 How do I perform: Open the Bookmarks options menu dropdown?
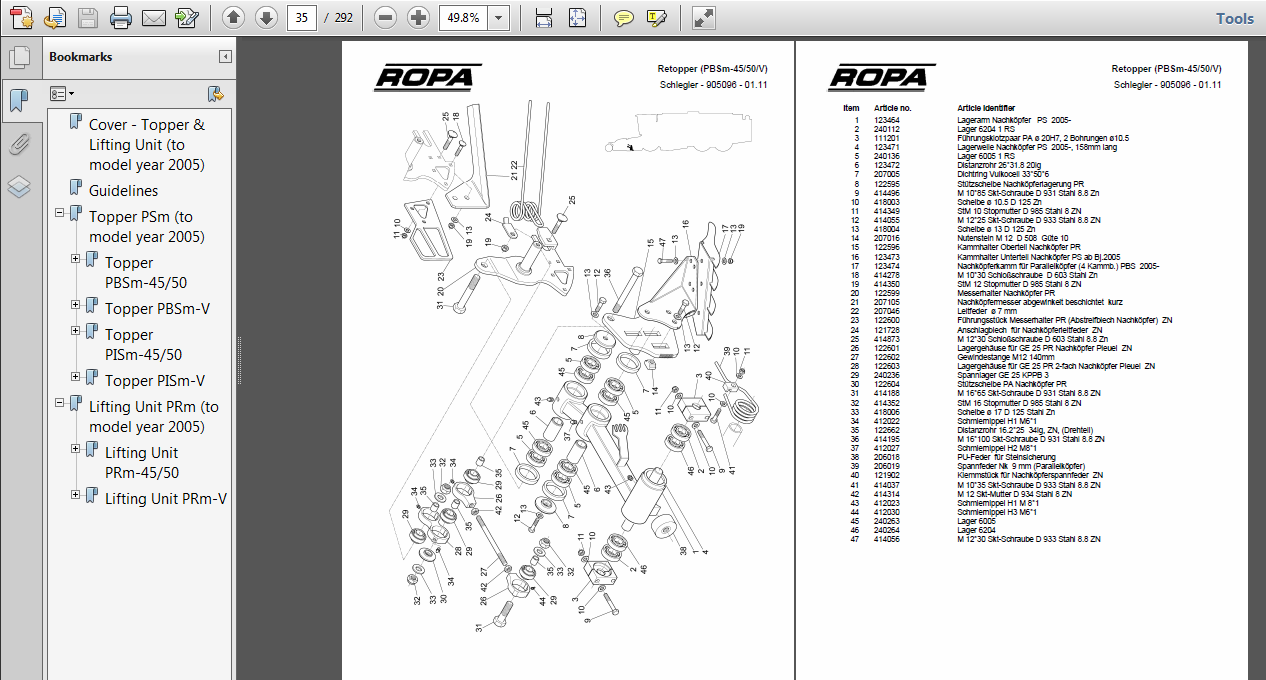62,93
